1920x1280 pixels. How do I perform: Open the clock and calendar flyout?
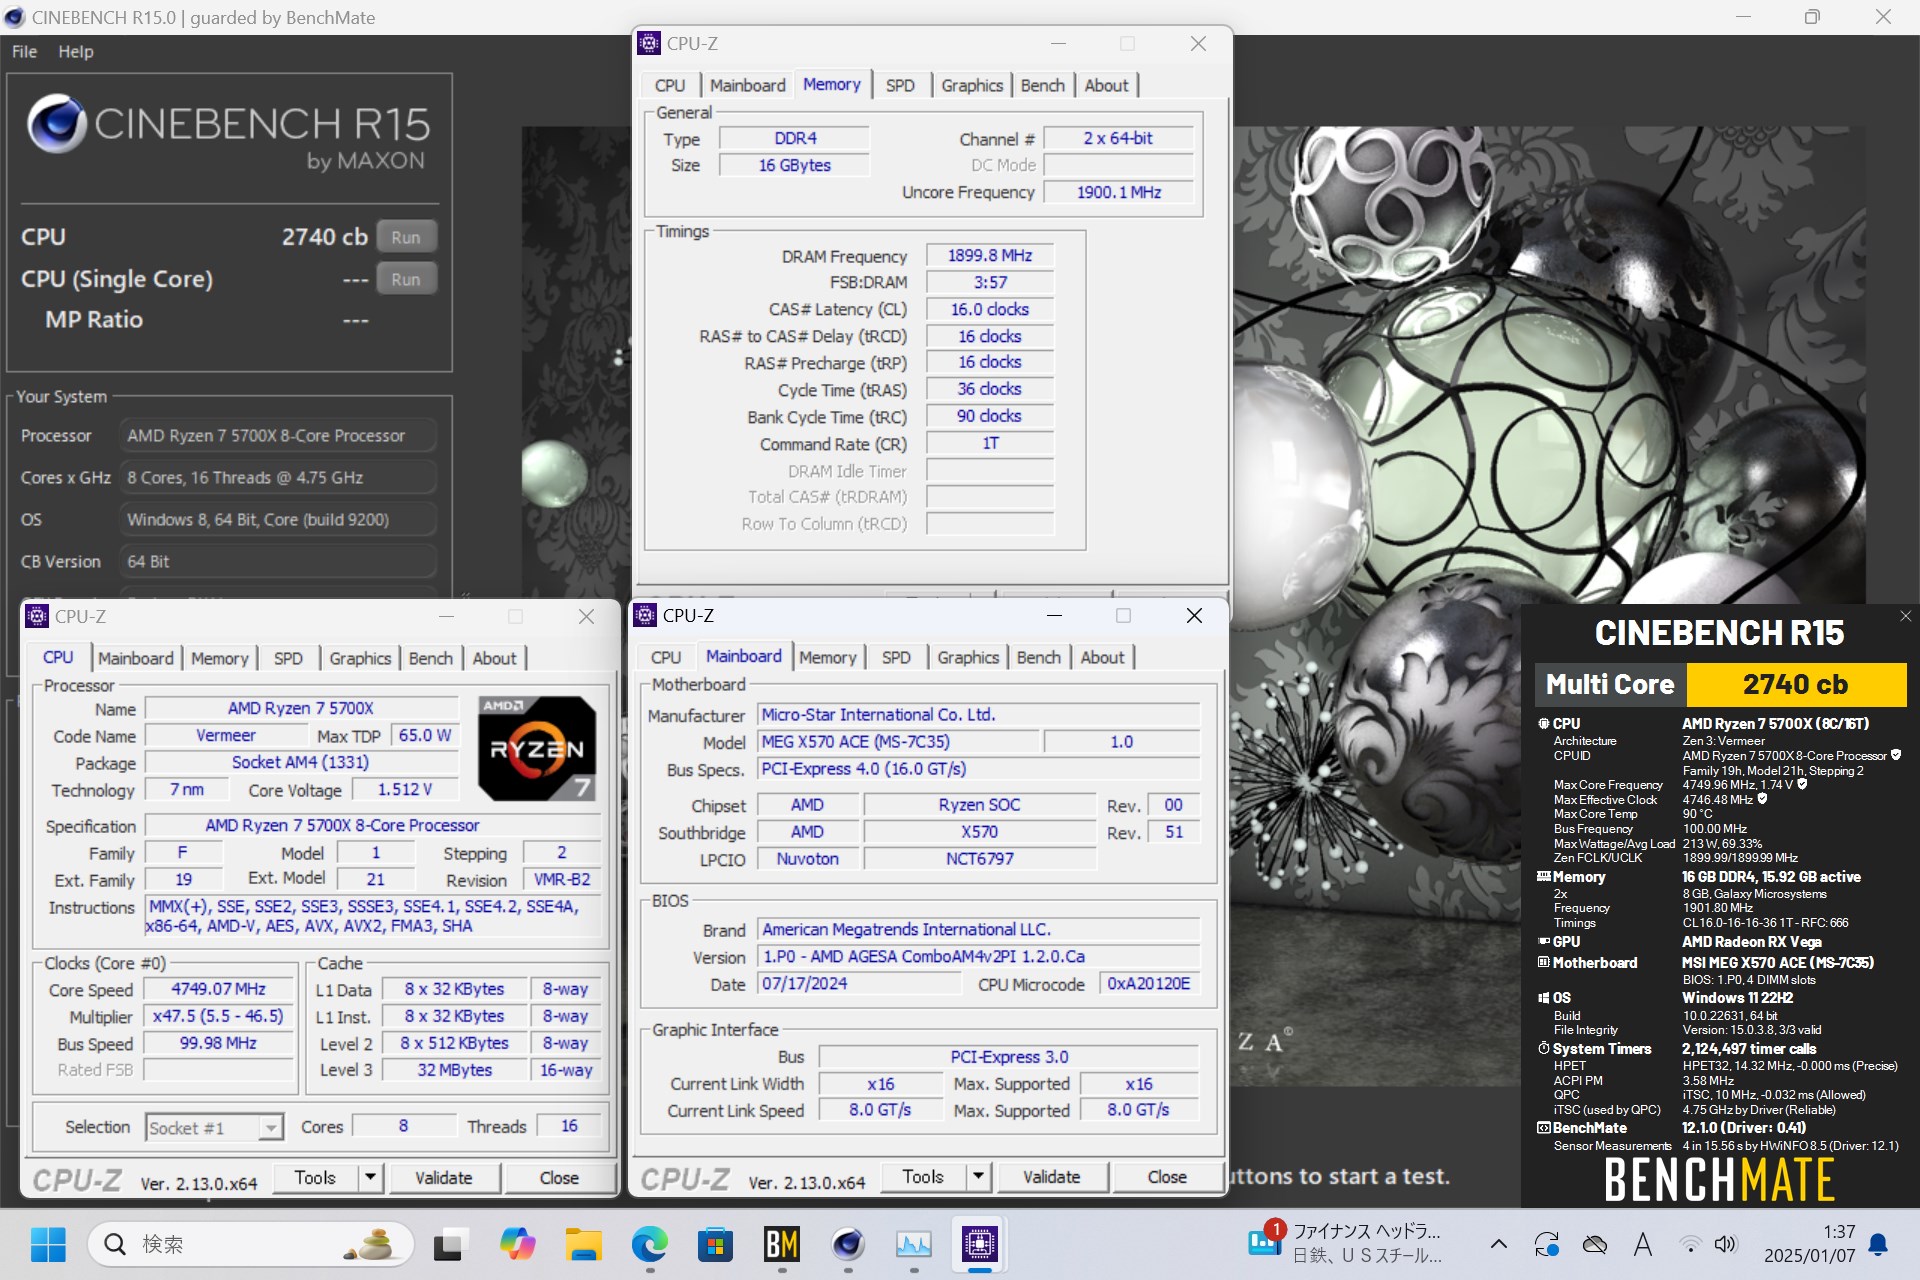[1809, 1245]
